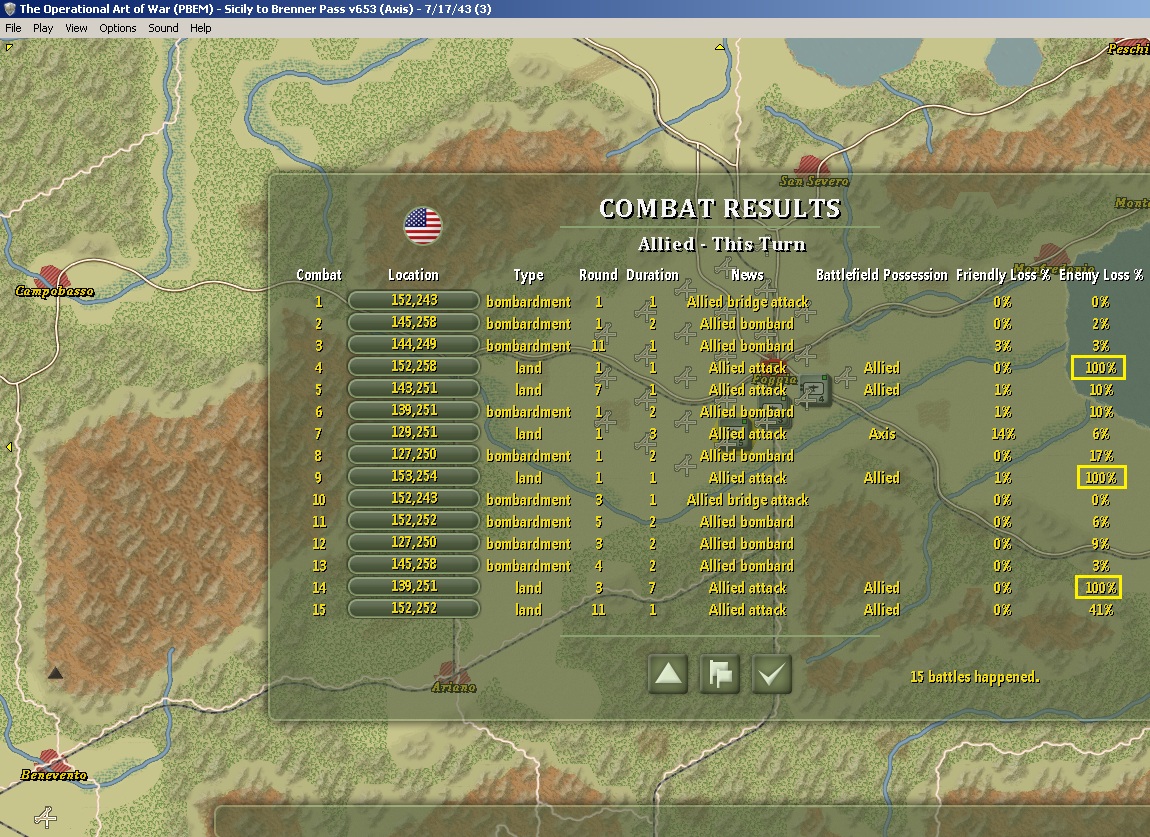Go to location 139,251 for combat 14

point(414,587)
